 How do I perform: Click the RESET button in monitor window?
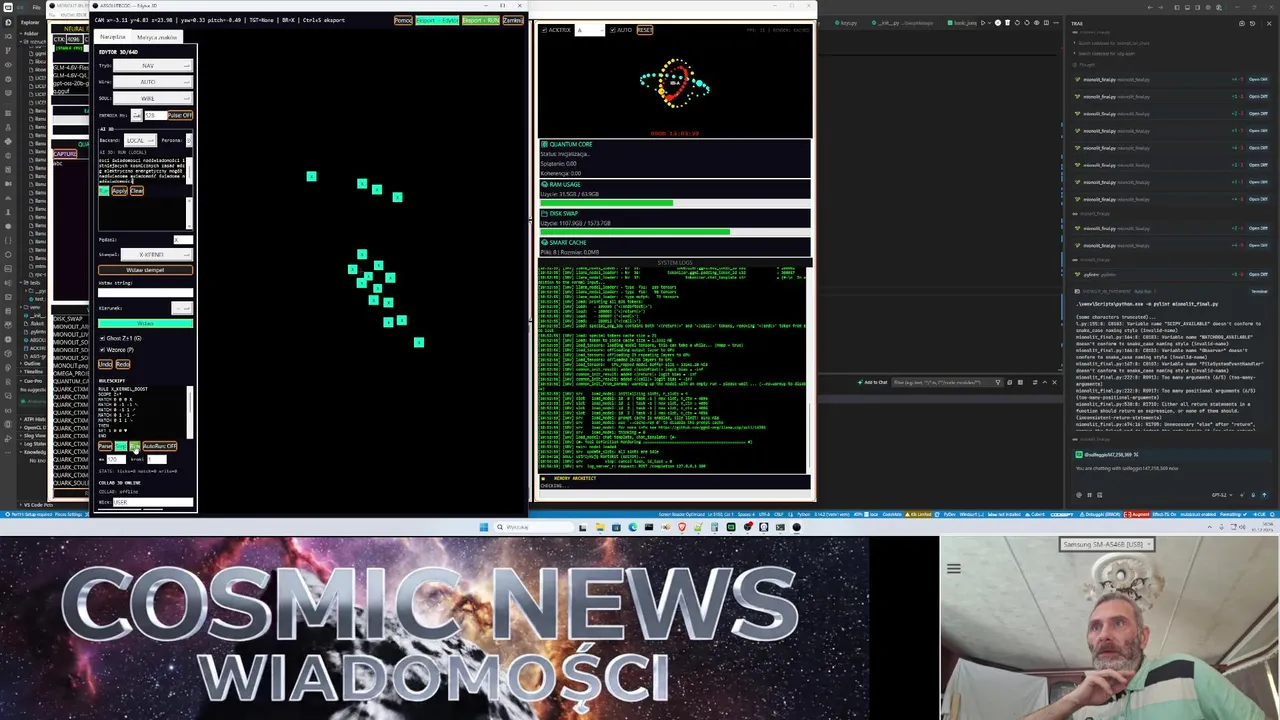click(644, 30)
